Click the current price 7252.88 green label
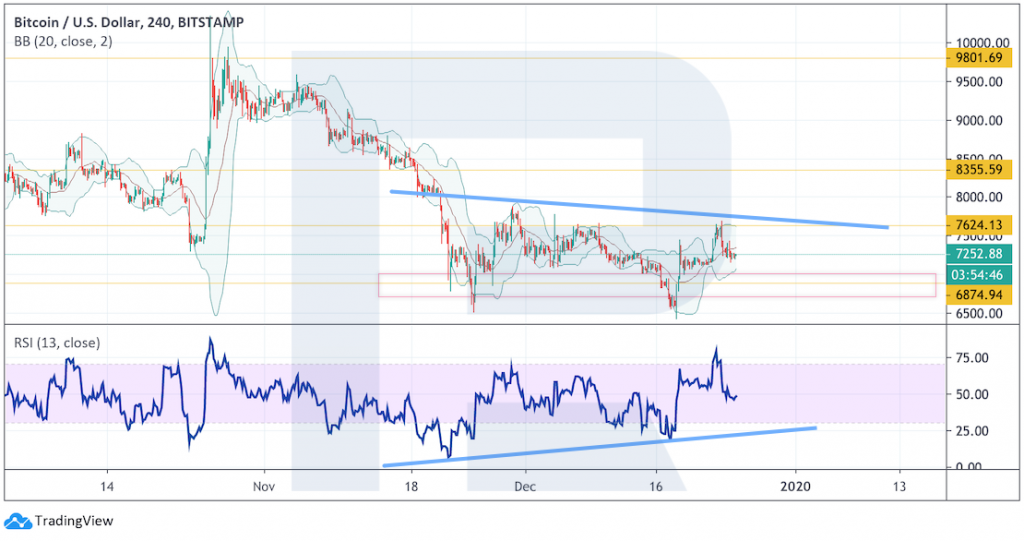This screenshot has width=1024, height=541. (978, 254)
